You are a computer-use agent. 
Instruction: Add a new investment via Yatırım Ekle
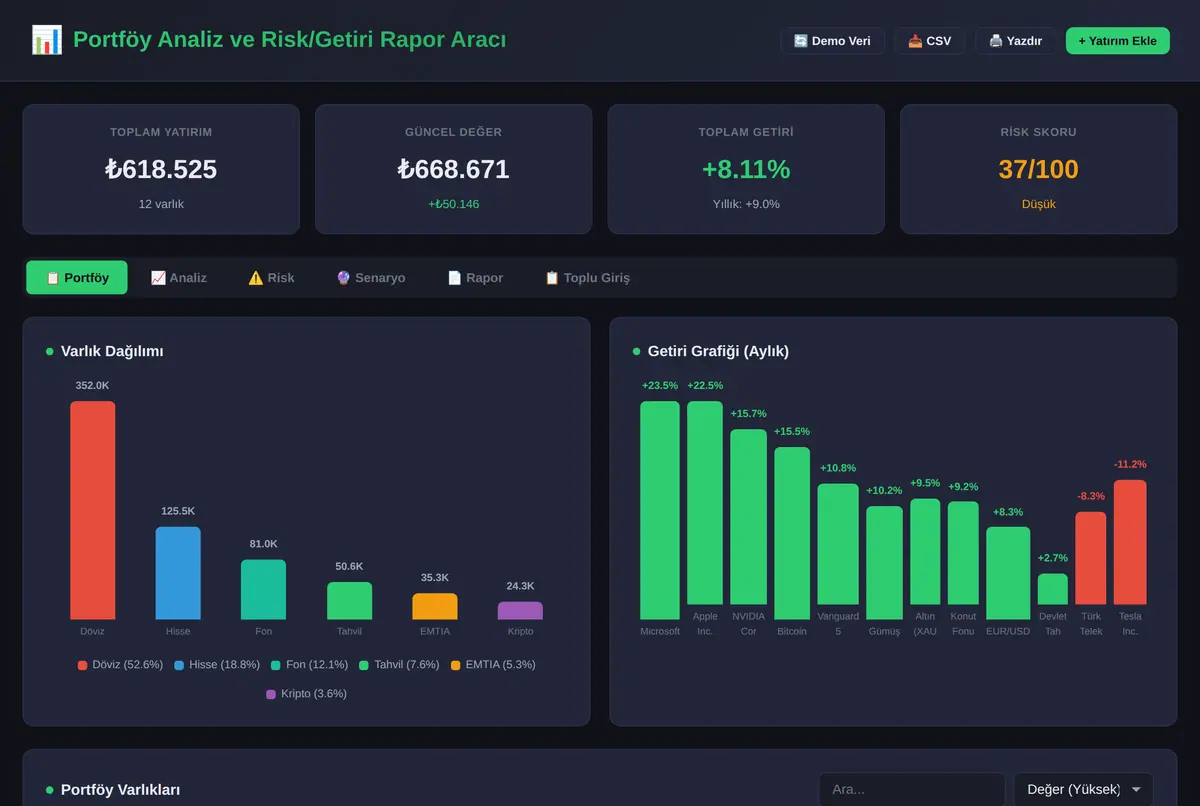tap(1117, 41)
